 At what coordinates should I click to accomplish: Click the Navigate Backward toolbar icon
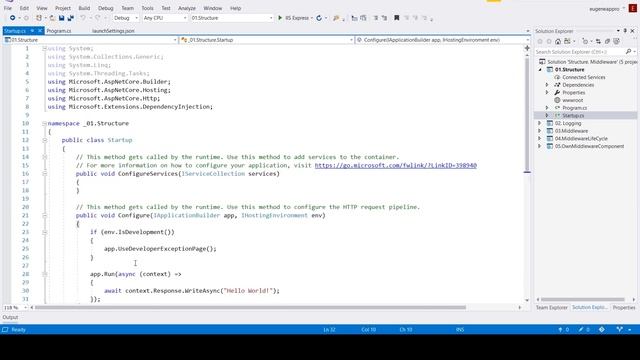(x=12, y=18)
